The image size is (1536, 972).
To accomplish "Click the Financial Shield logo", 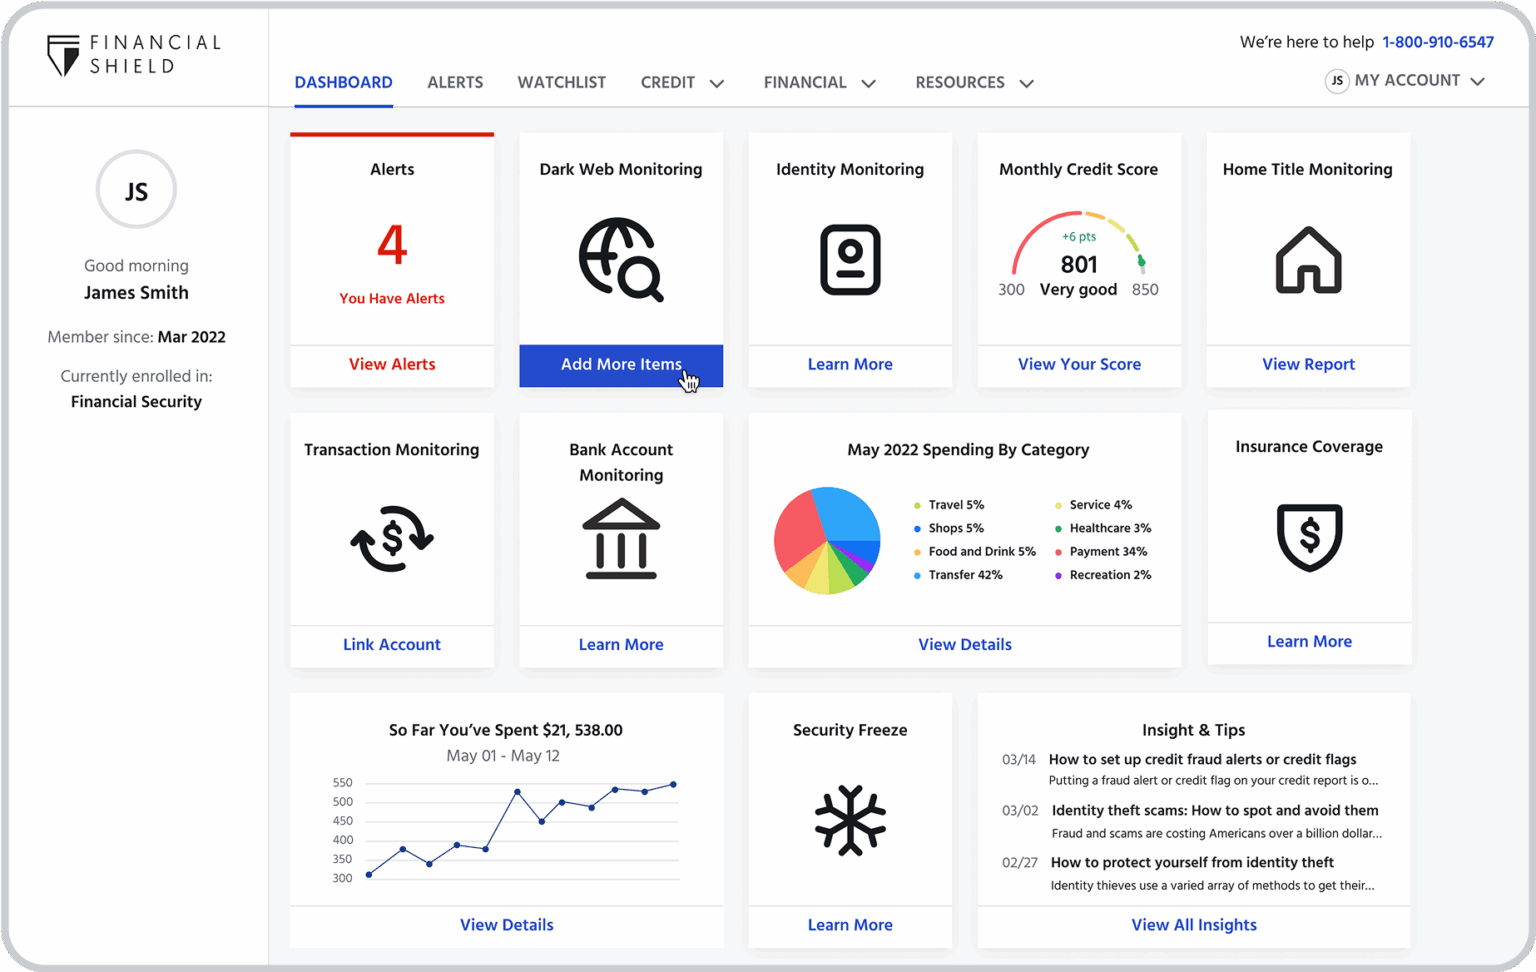I will (133, 56).
